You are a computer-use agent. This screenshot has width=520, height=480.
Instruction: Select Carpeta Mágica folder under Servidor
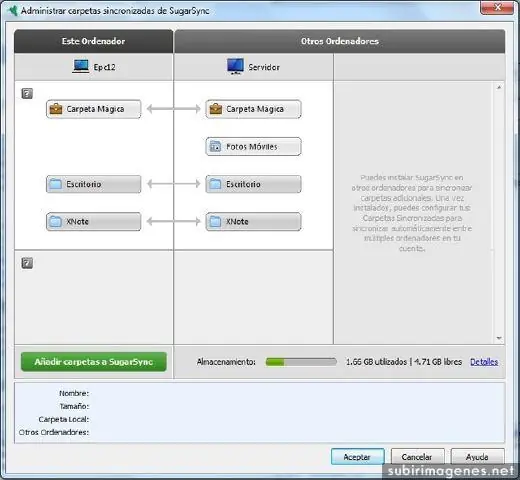(x=253, y=109)
